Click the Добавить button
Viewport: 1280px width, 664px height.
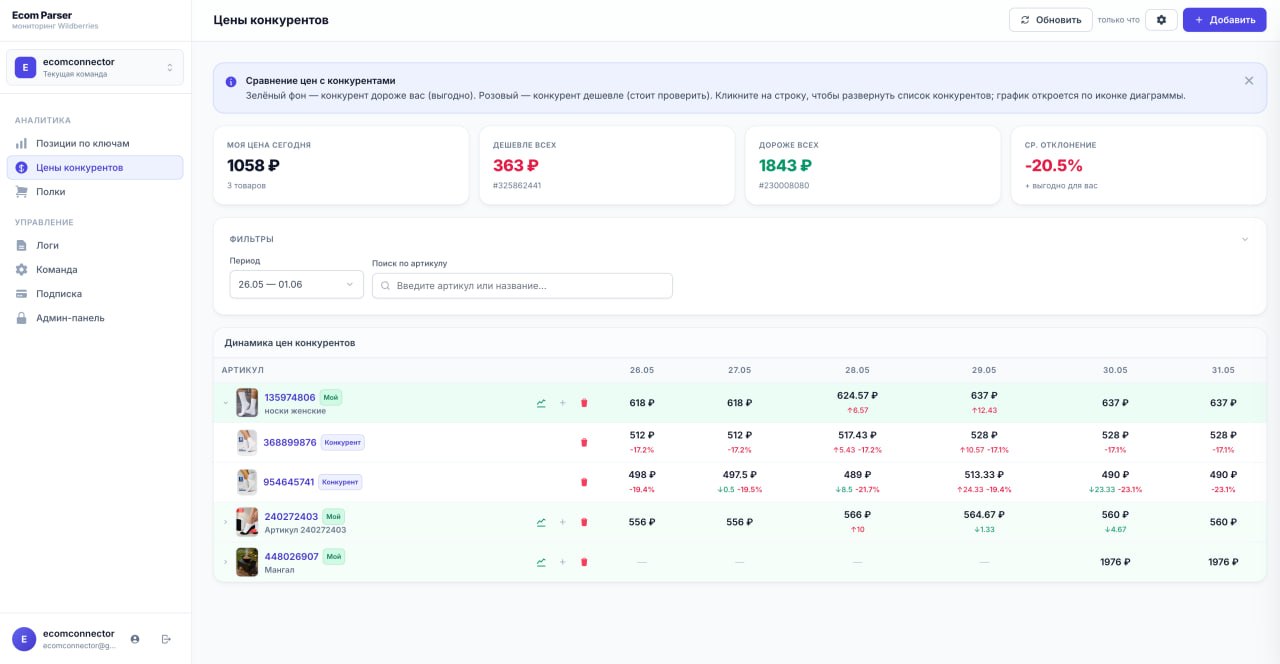pos(1224,20)
